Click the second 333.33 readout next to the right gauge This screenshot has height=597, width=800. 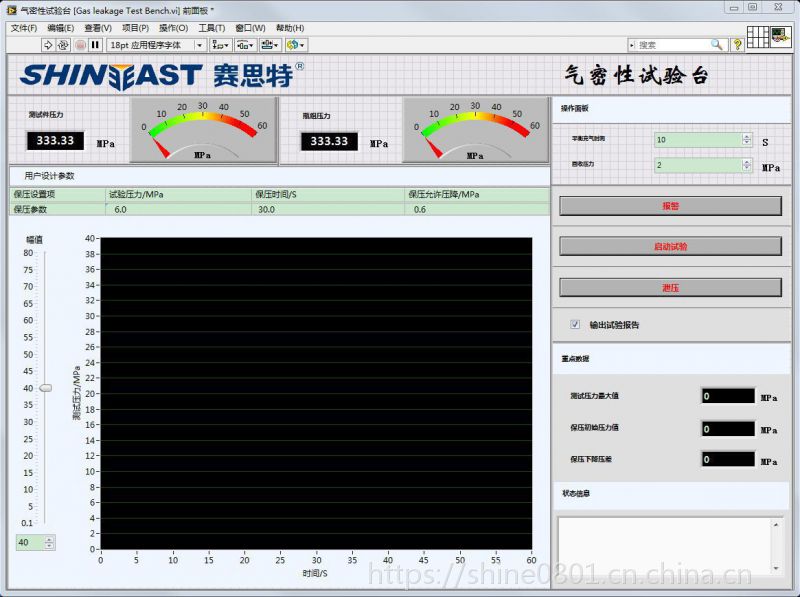329,141
